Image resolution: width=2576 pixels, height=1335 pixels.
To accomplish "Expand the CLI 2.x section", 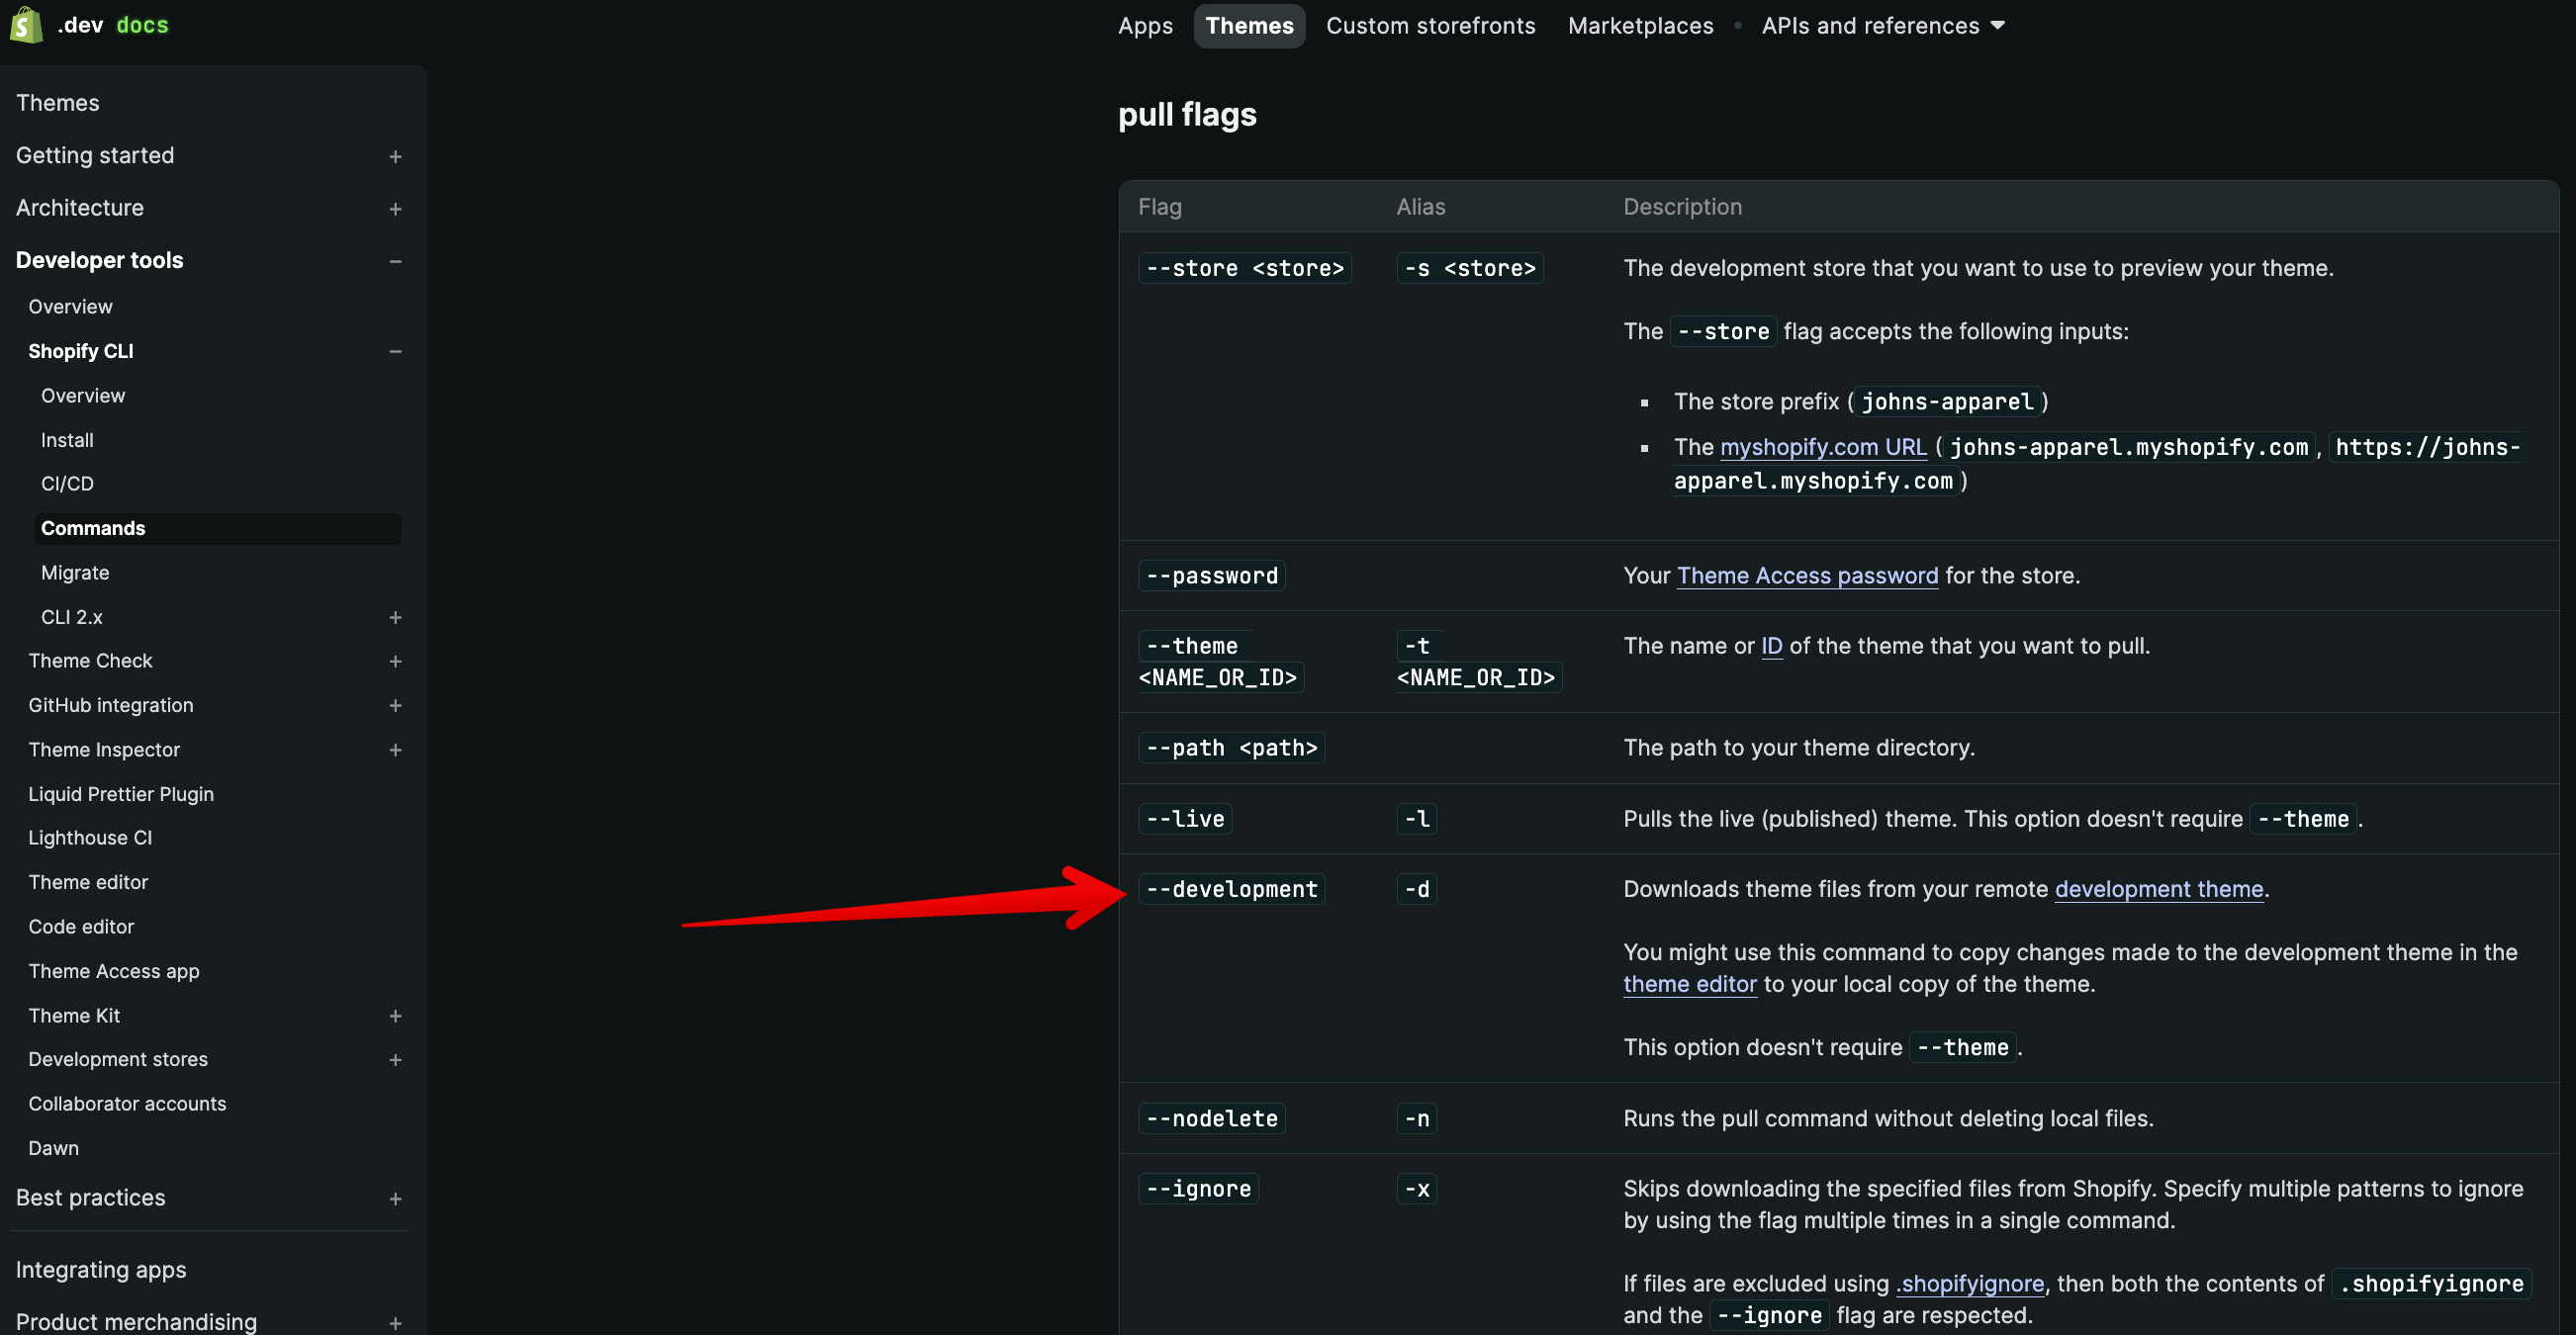I will tap(396, 617).
